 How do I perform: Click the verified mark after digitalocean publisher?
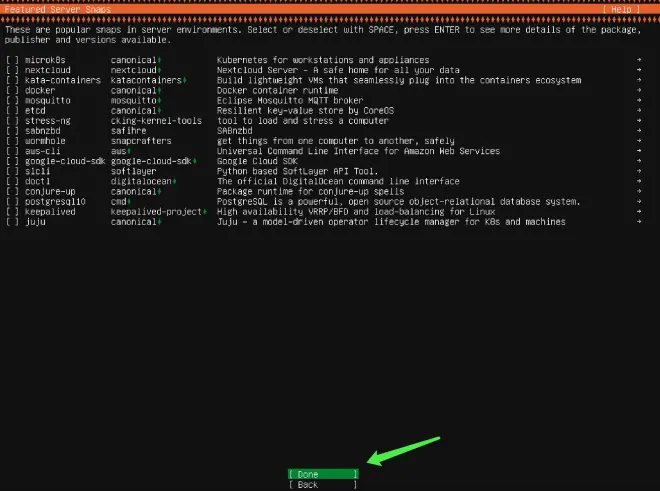coord(175,181)
